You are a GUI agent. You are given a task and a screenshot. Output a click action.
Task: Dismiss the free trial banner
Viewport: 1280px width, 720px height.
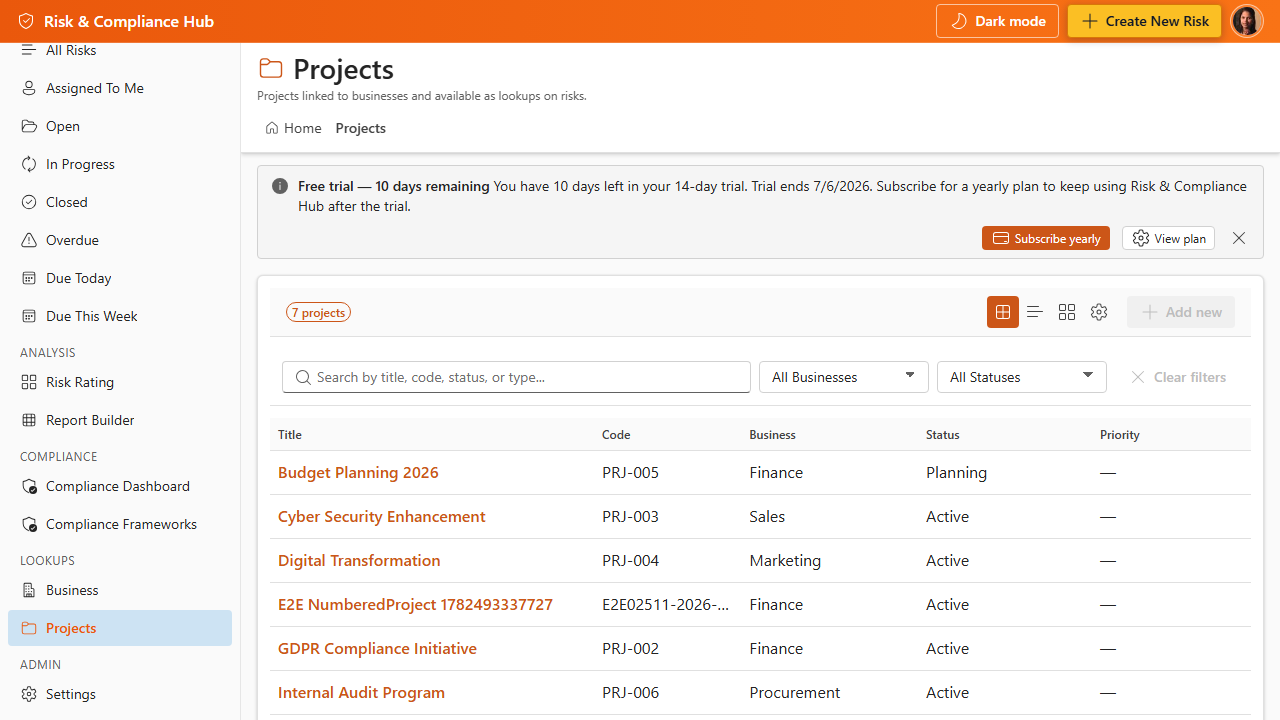point(1239,238)
